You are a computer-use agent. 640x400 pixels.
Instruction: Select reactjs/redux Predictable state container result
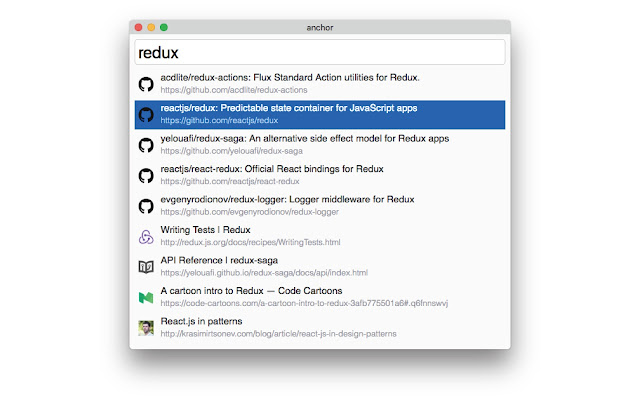click(320, 115)
